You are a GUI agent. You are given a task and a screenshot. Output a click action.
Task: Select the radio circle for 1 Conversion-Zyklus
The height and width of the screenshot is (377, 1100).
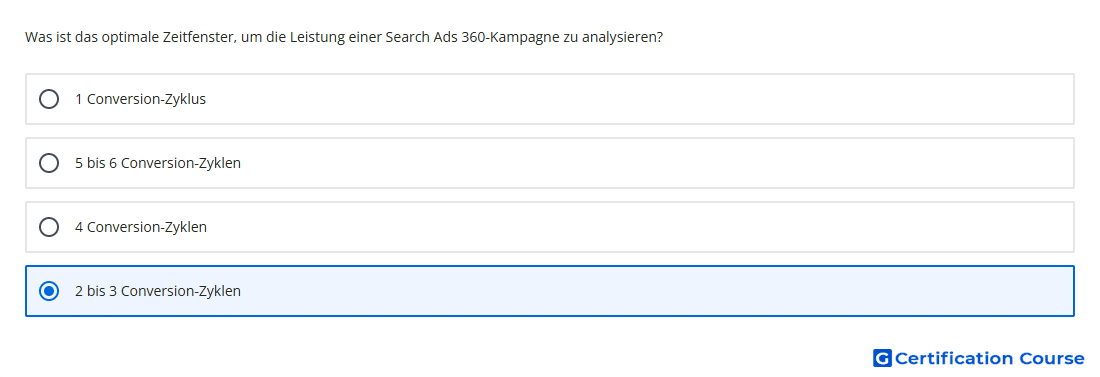tap(49, 99)
